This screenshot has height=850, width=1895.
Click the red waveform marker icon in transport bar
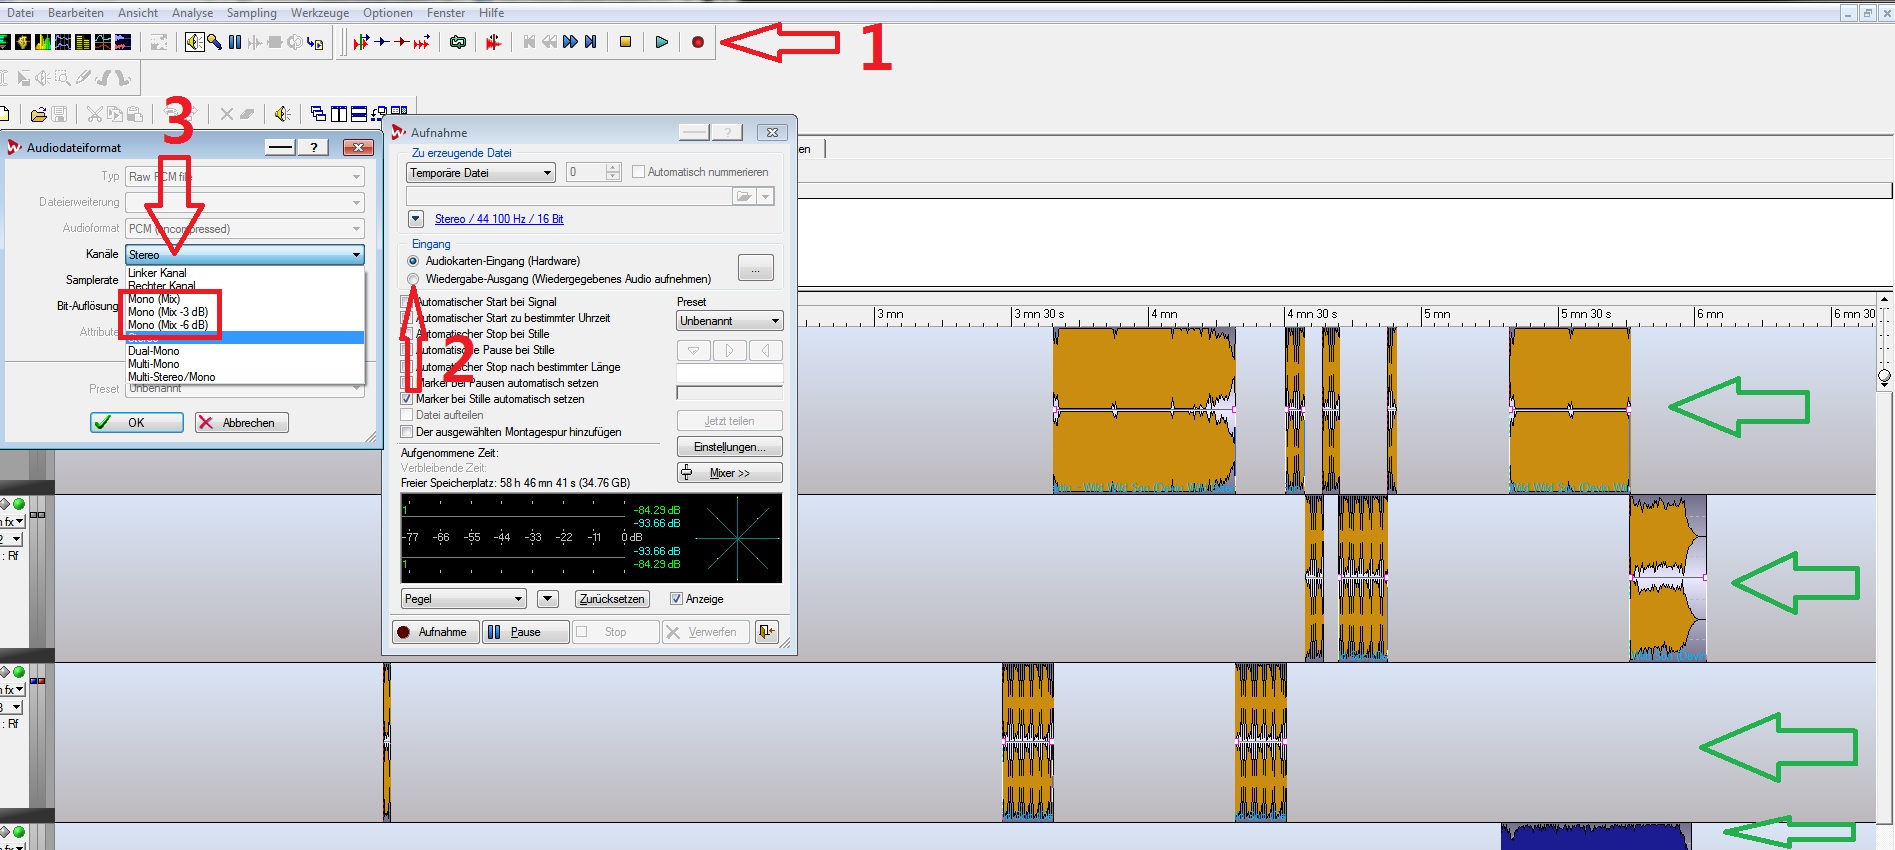[493, 42]
